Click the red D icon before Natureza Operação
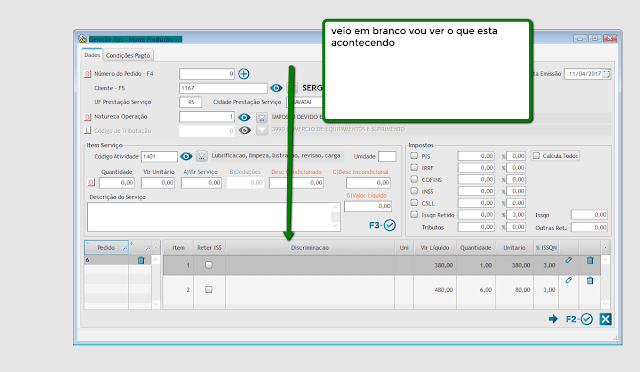 [x=87, y=117]
